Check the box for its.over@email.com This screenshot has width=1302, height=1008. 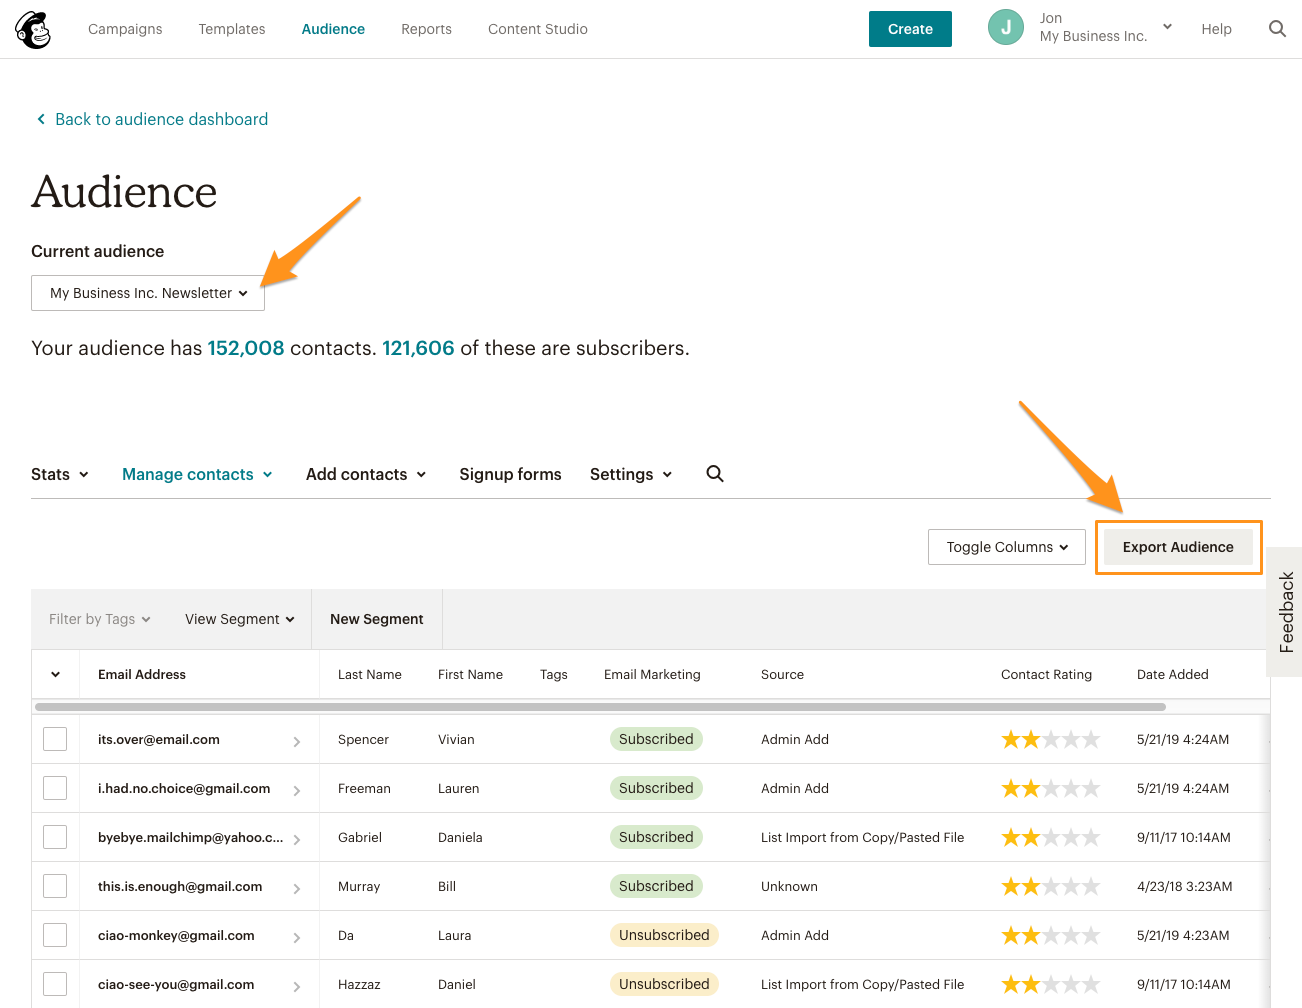click(x=55, y=739)
